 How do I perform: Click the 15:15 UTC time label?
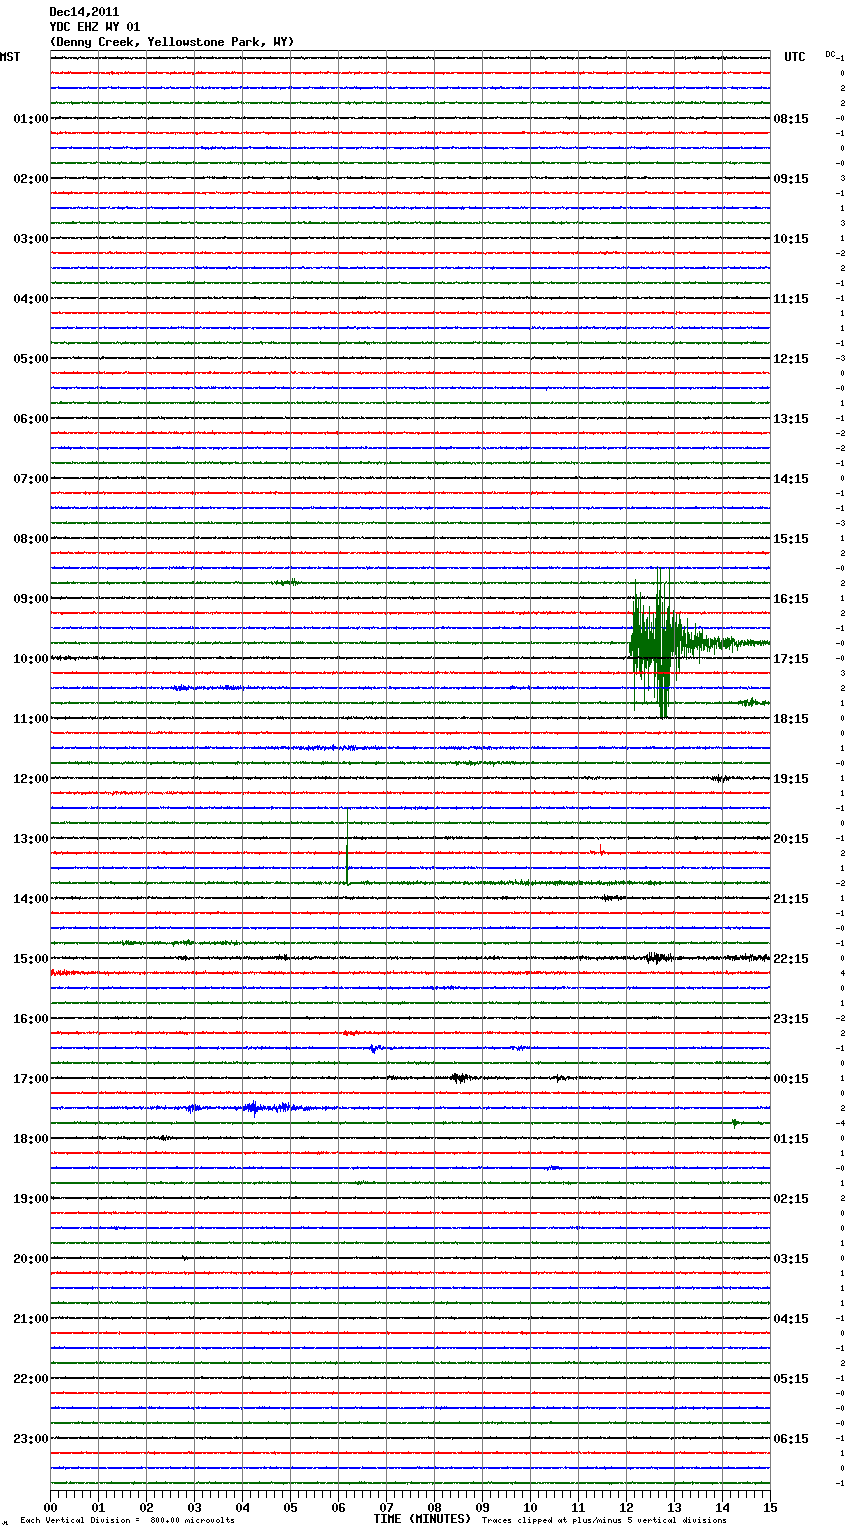click(x=791, y=539)
